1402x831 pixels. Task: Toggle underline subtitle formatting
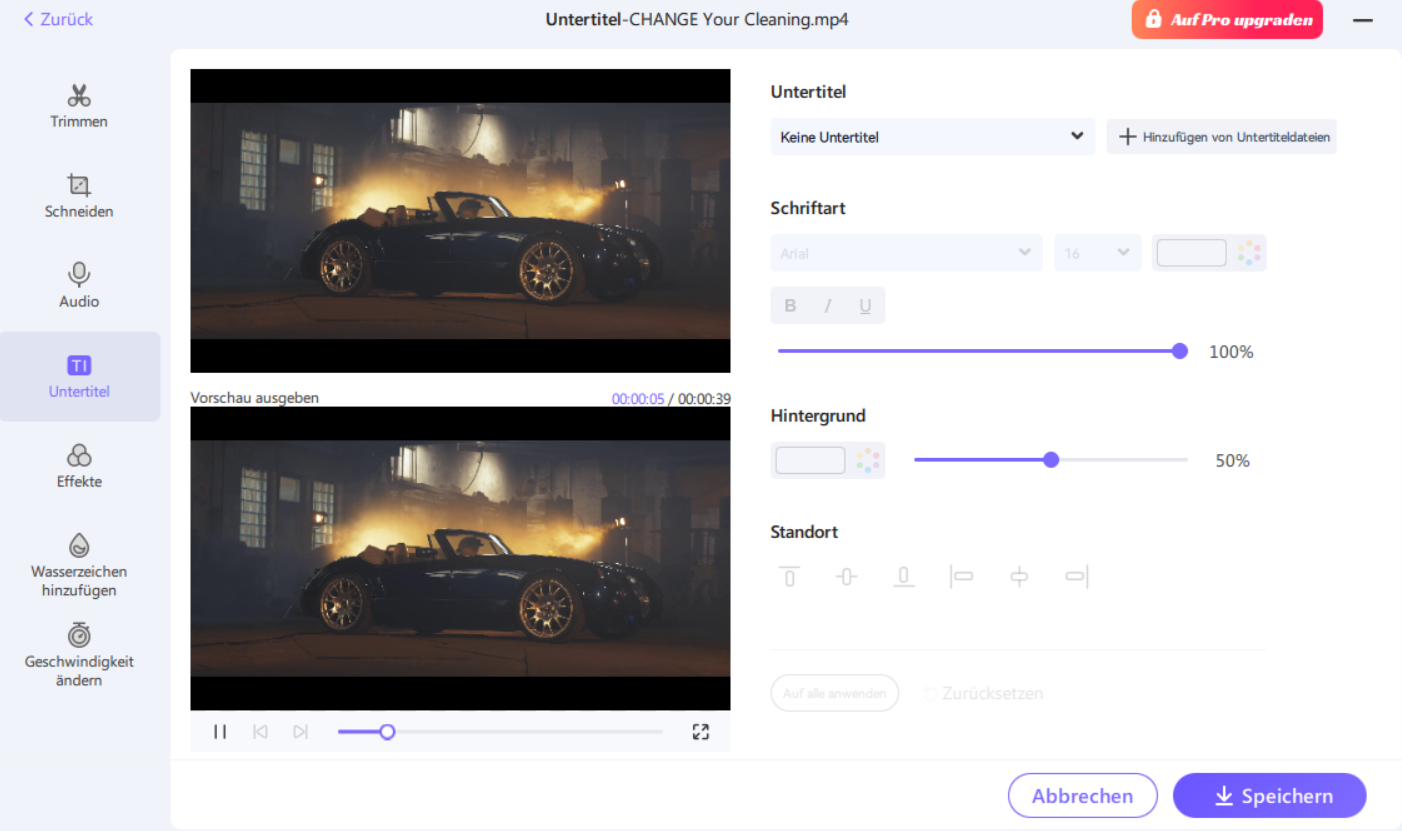click(865, 306)
